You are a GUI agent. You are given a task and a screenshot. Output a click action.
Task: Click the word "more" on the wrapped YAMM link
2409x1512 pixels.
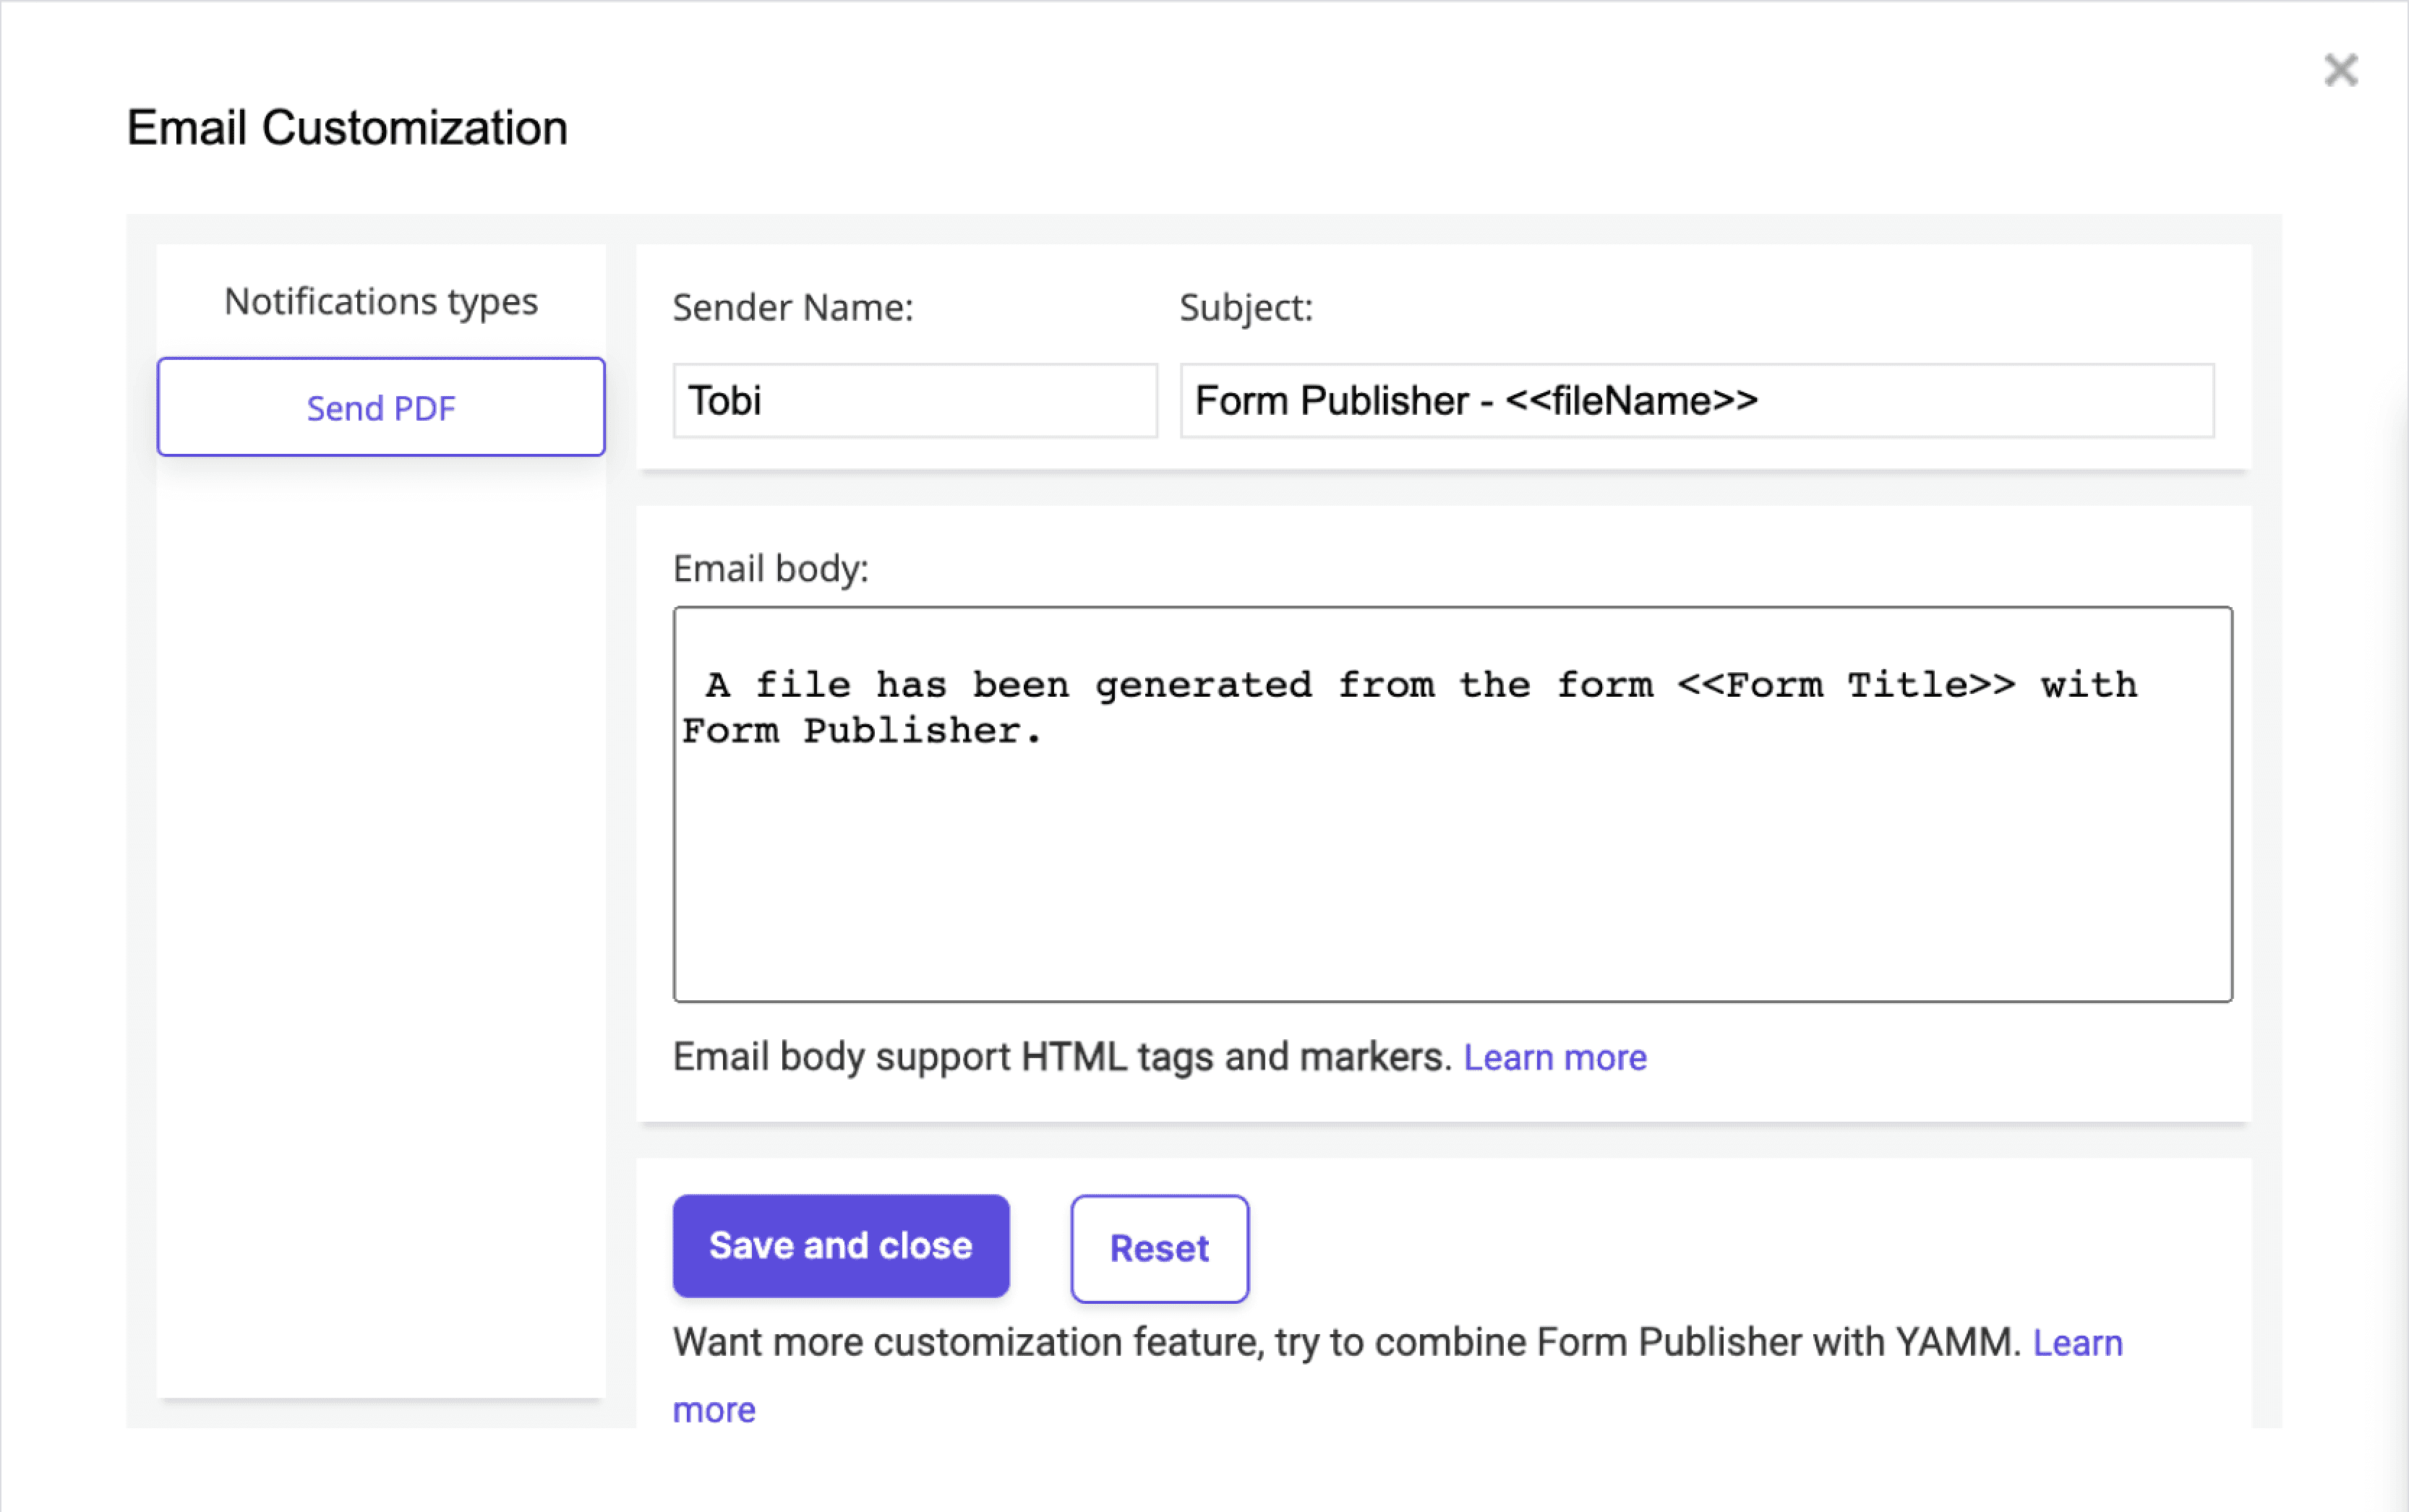[x=714, y=1409]
